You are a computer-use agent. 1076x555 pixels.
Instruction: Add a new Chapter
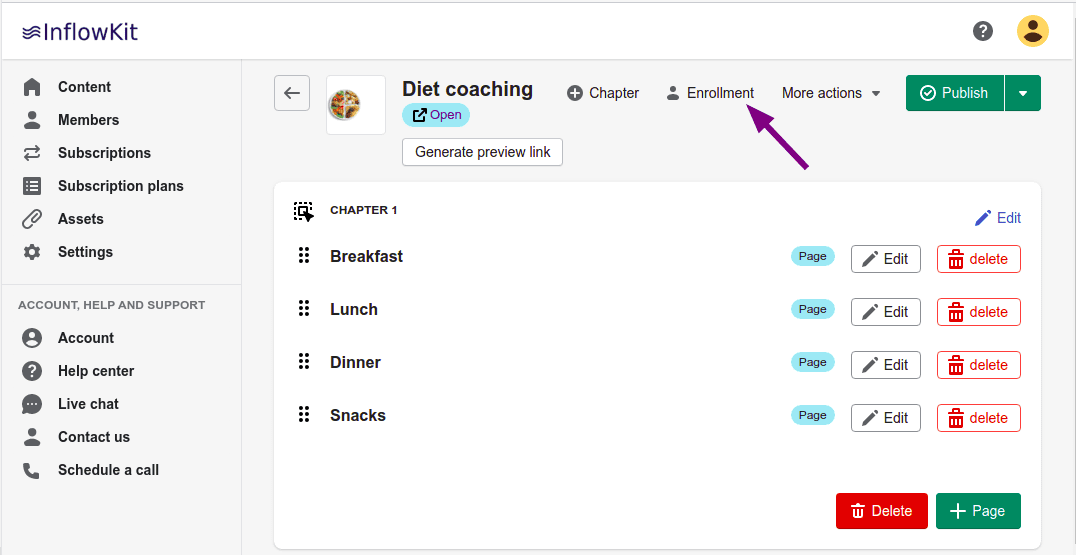(x=603, y=93)
